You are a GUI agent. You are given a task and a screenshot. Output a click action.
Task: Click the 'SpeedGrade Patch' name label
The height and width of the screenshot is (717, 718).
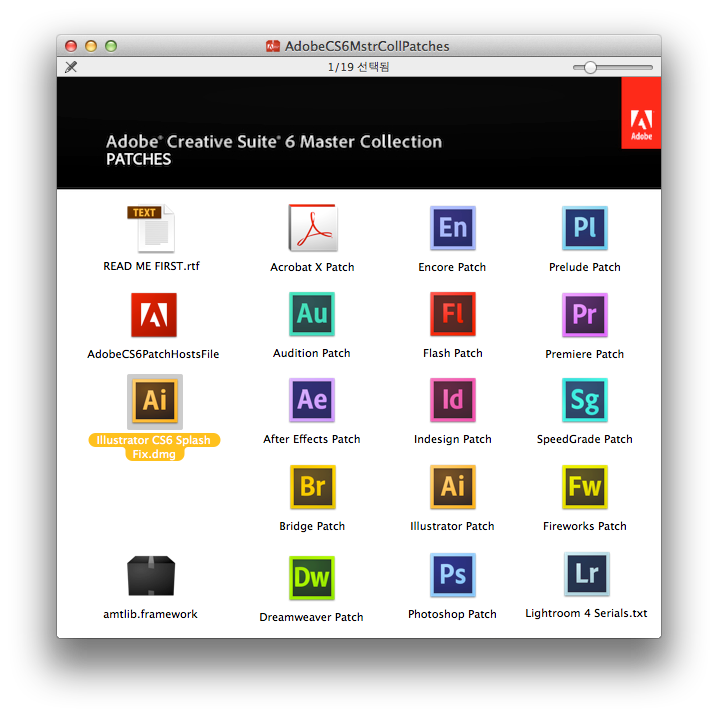tap(585, 439)
